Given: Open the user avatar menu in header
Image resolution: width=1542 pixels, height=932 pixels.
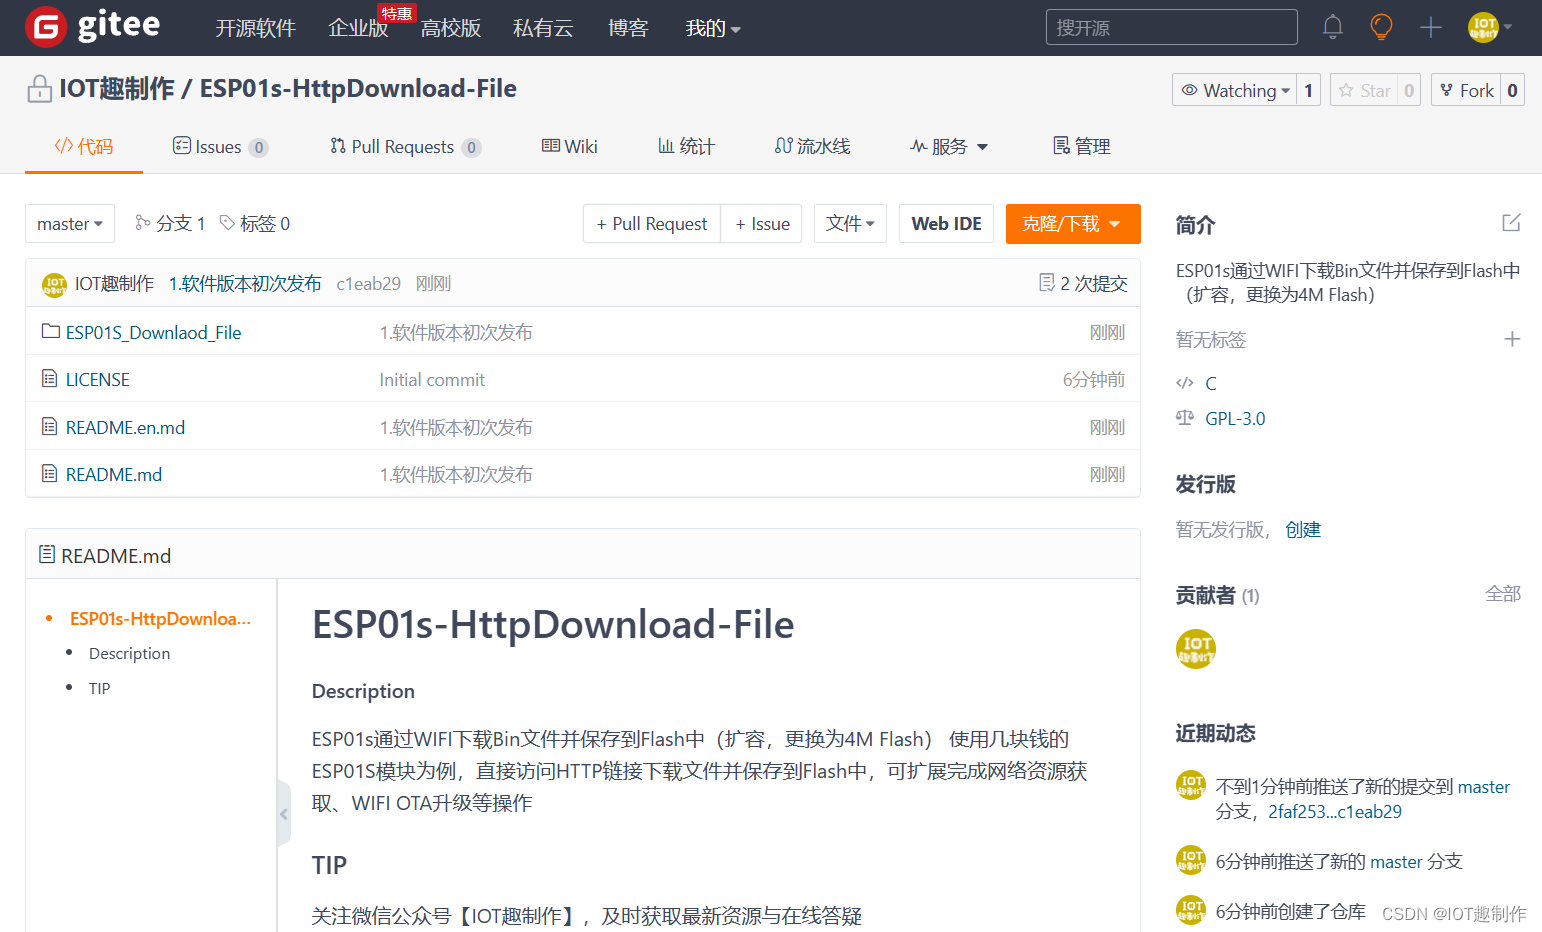Looking at the screenshot, I should 1489,27.
